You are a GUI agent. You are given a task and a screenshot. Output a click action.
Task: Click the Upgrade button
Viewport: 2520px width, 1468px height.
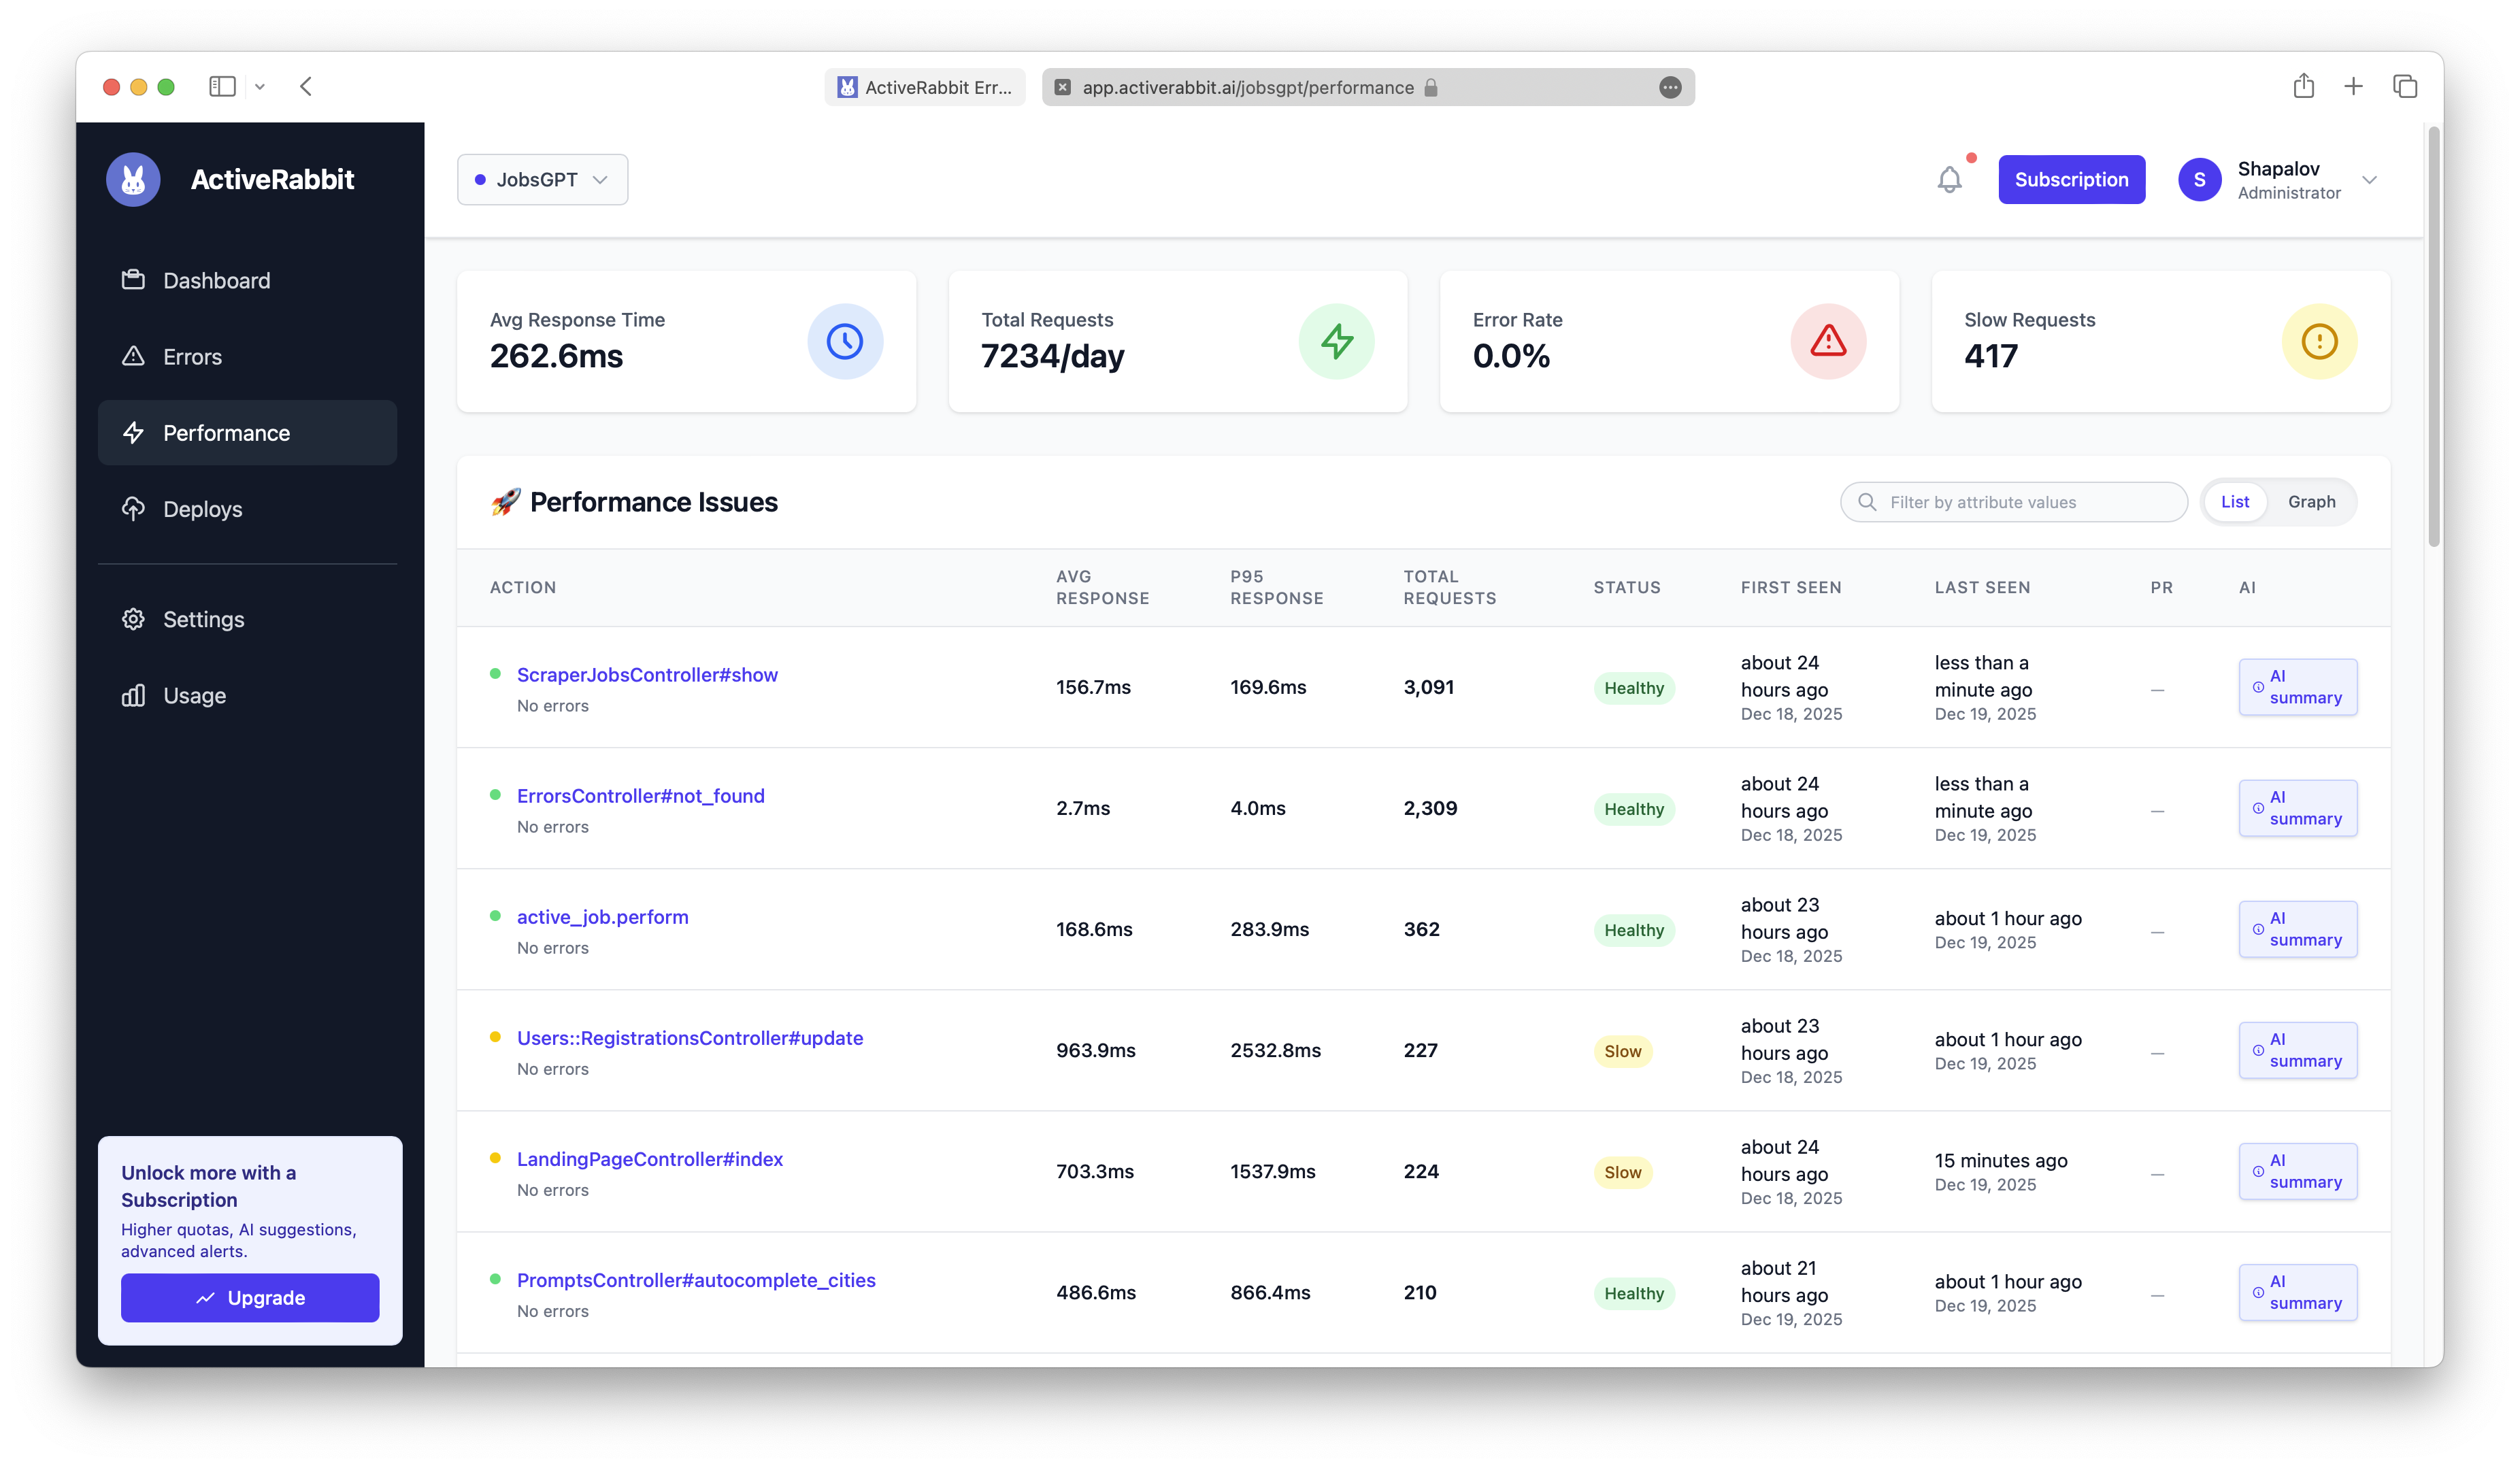[x=249, y=1297]
